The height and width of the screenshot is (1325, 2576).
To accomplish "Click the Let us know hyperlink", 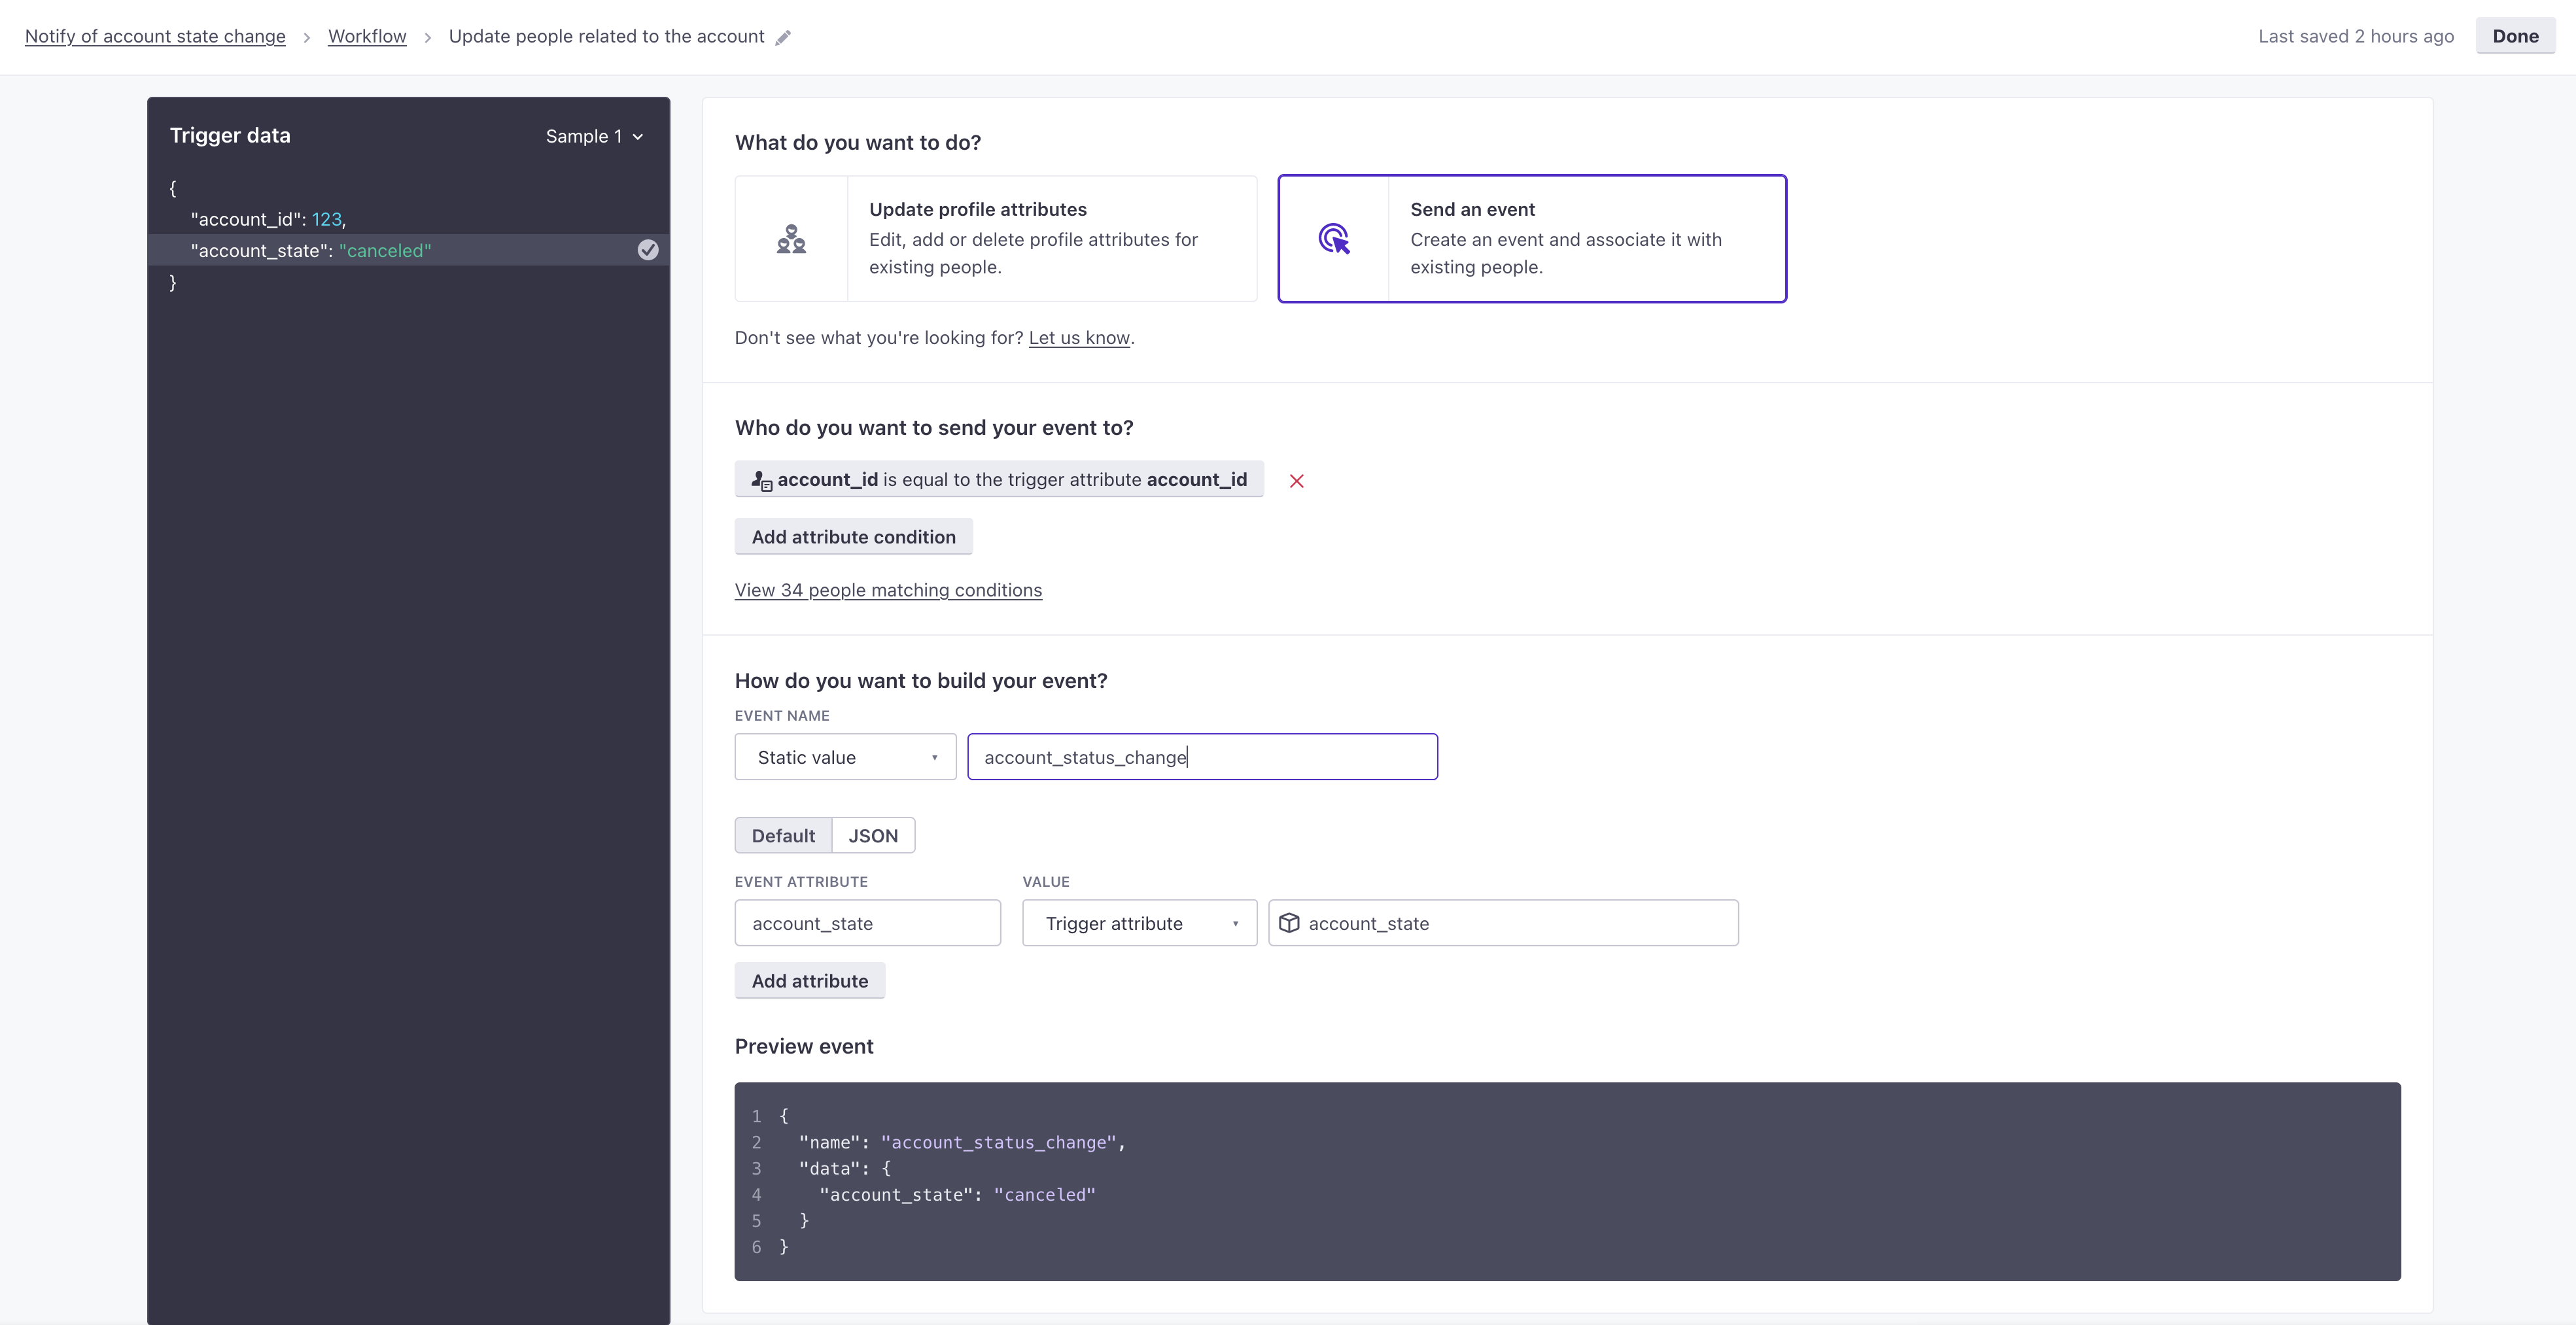I will point(1079,336).
